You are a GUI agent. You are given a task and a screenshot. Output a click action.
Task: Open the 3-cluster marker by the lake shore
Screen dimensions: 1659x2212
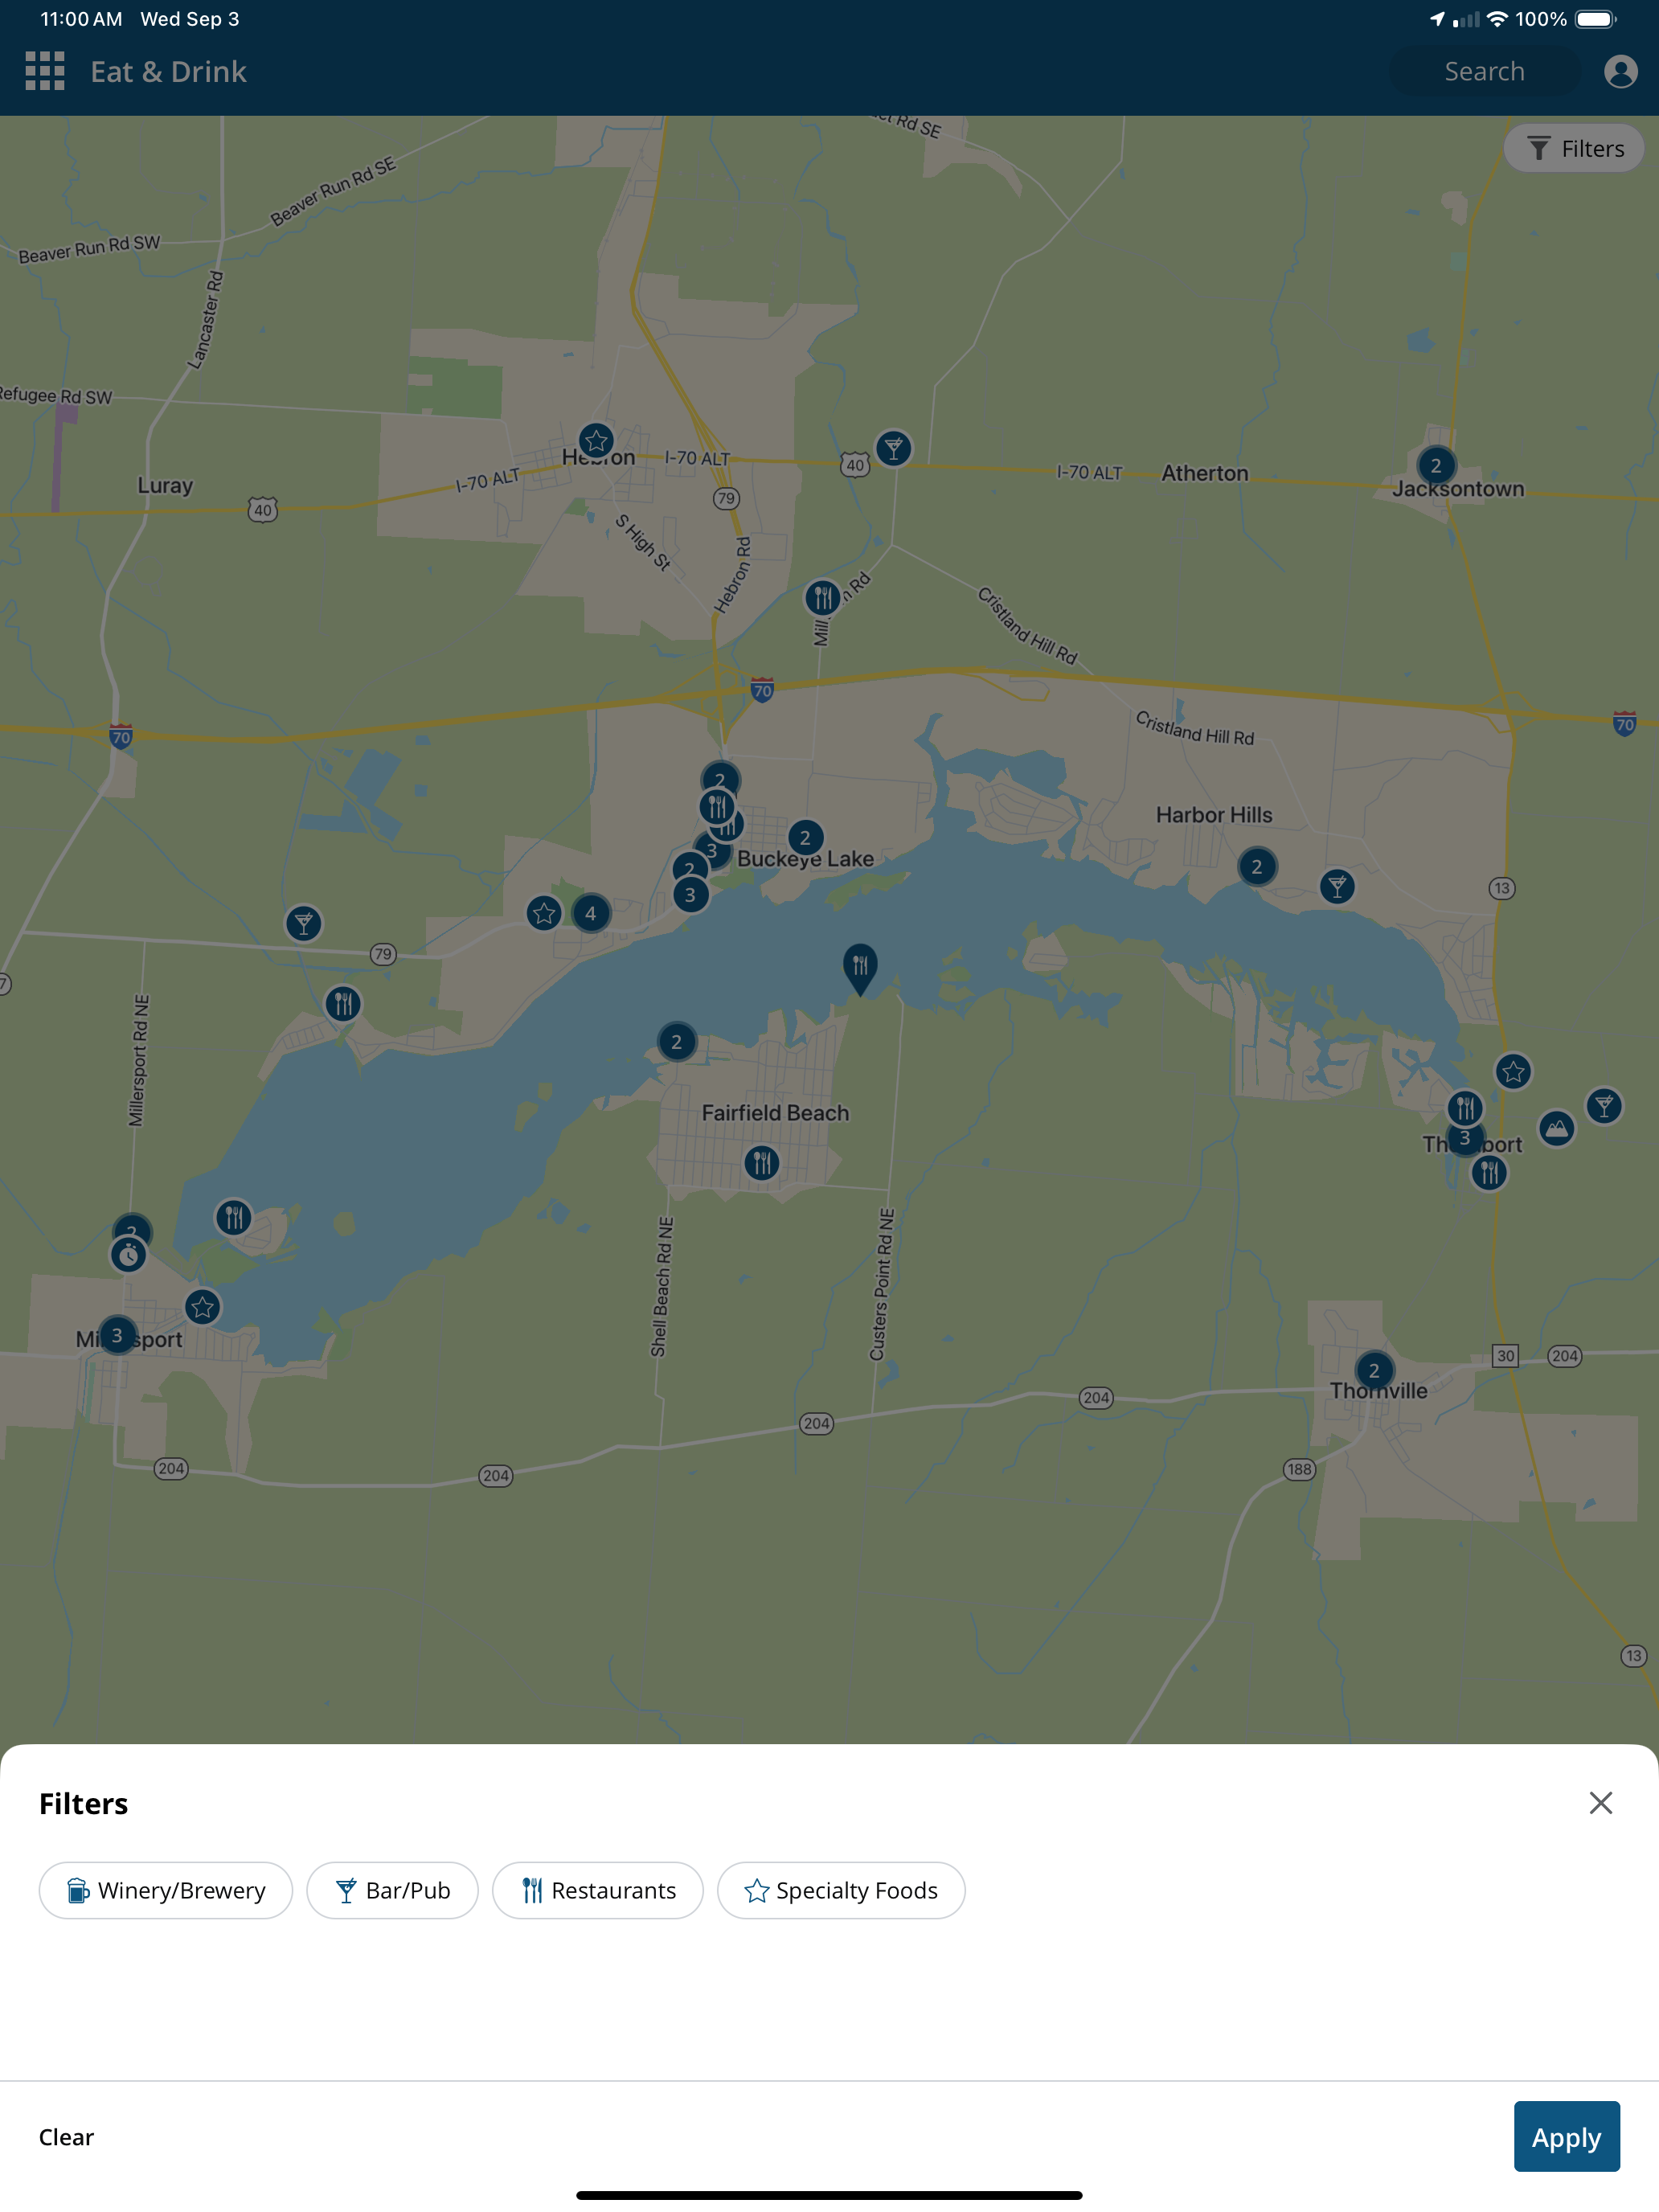[690, 895]
